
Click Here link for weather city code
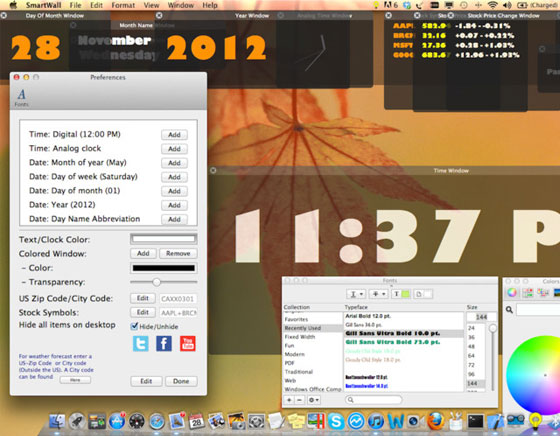click(x=75, y=380)
